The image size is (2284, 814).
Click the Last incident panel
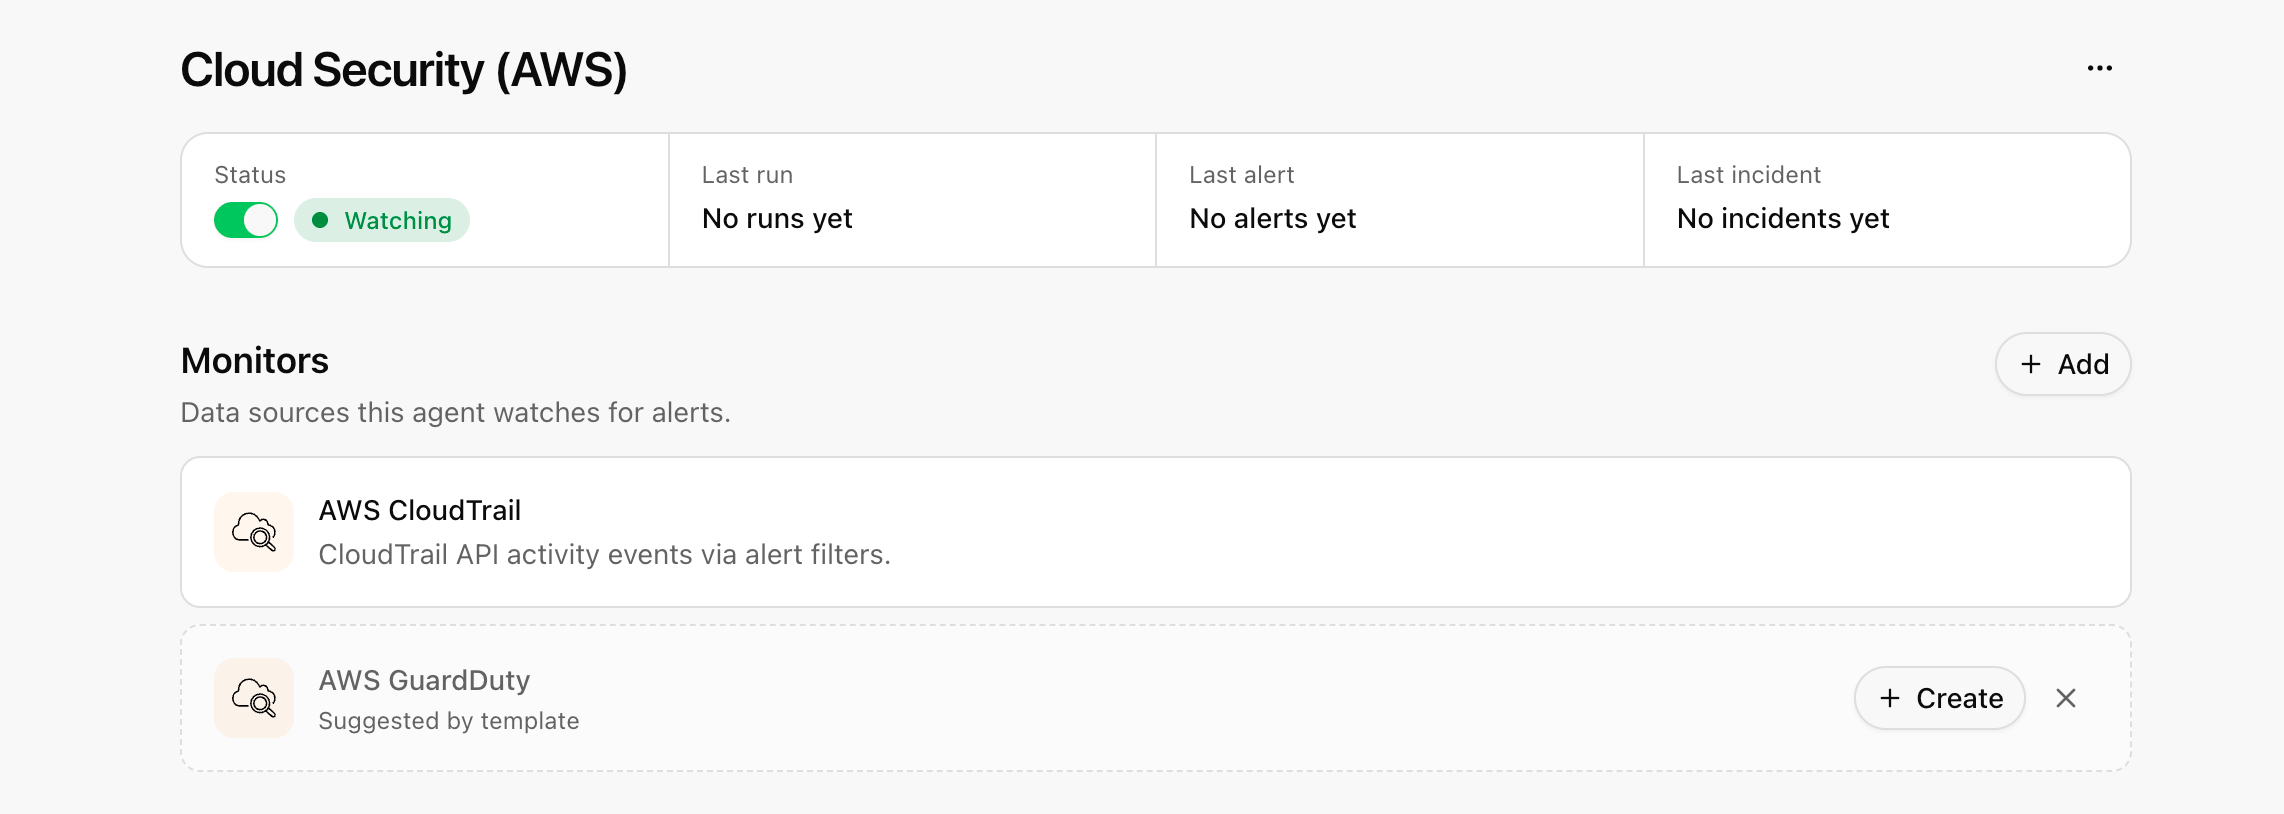[1888, 200]
